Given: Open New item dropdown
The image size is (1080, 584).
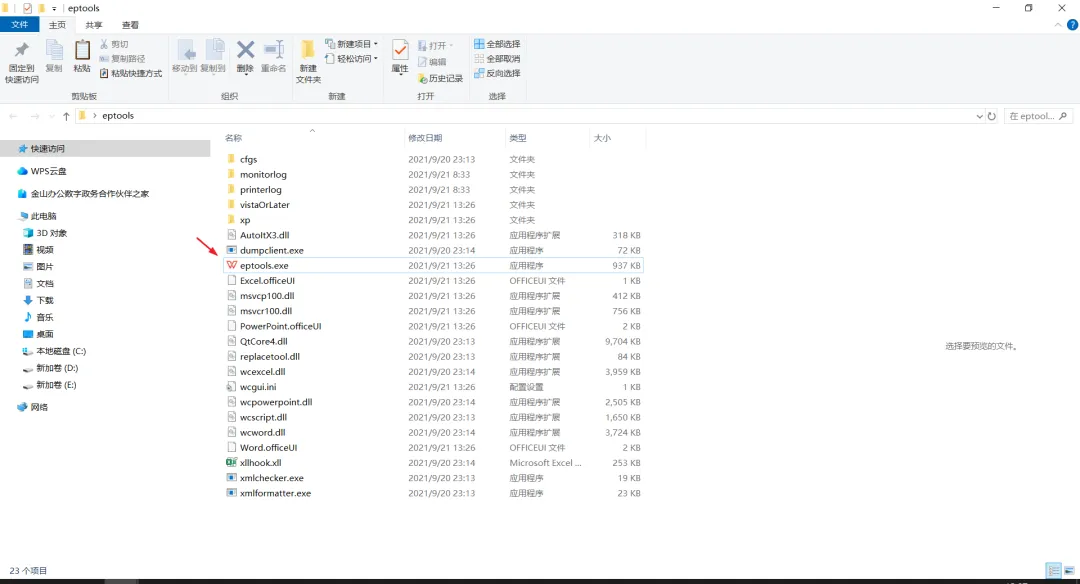Looking at the screenshot, I should tap(351, 44).
